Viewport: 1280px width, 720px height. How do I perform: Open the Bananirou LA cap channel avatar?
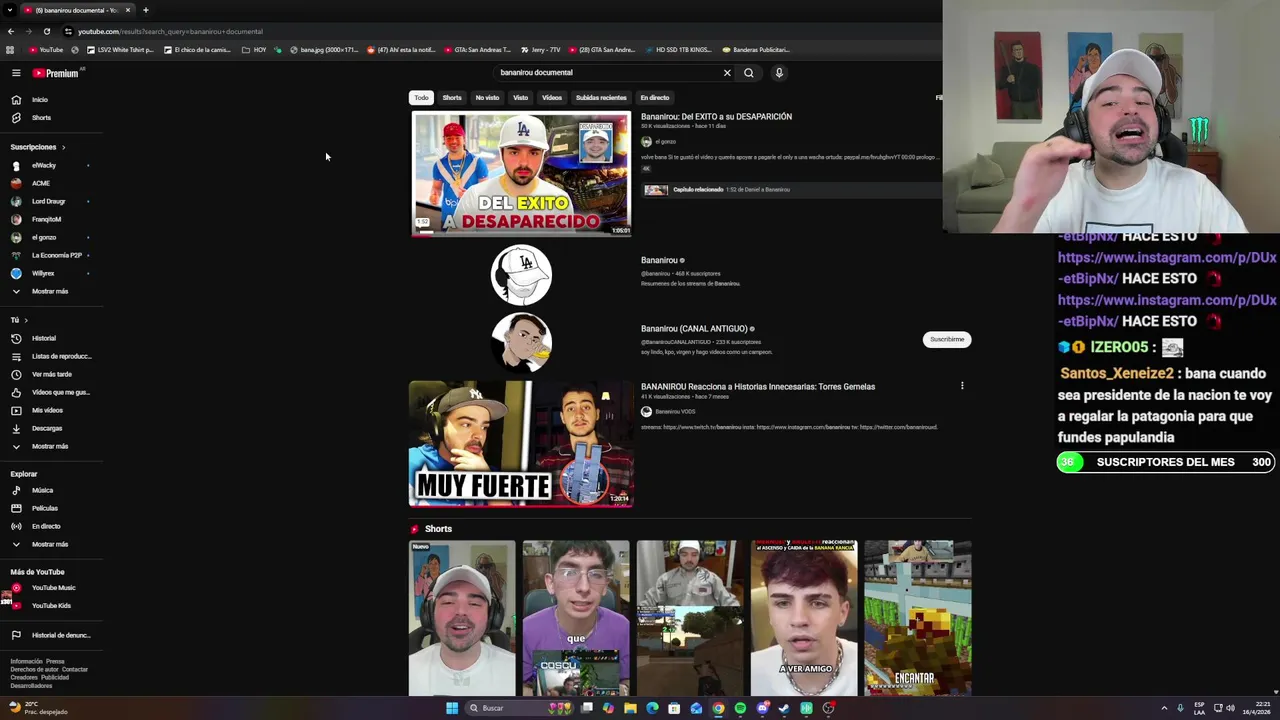(521, 275)
